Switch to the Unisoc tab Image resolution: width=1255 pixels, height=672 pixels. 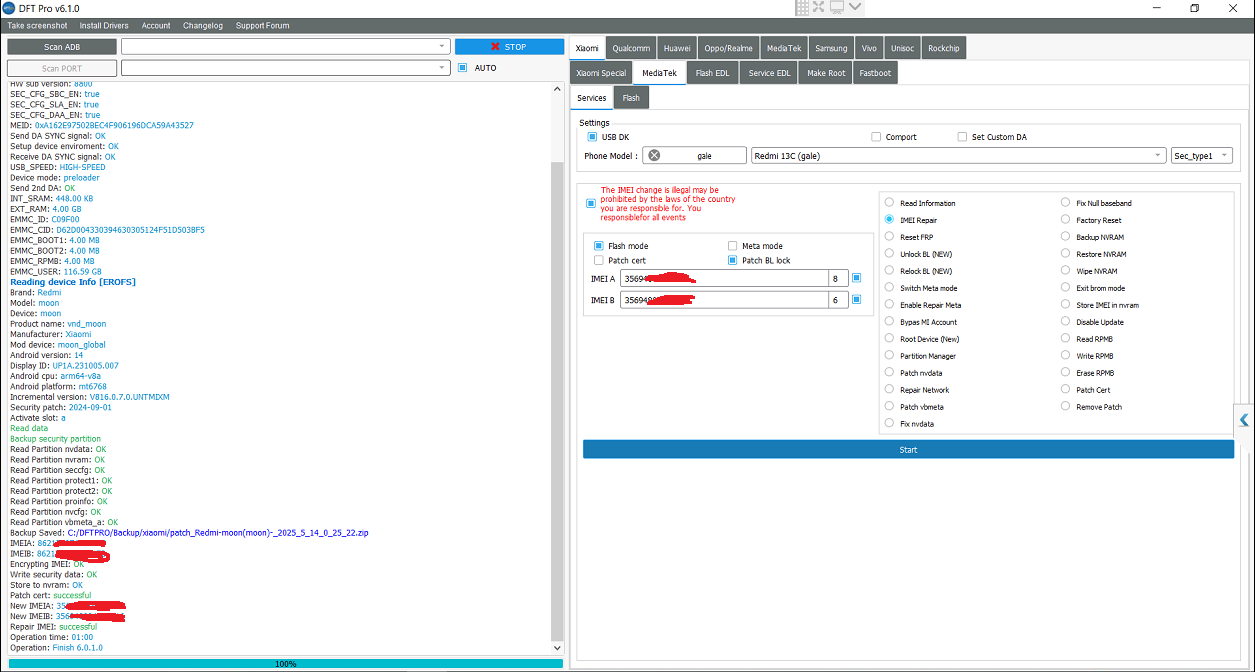(902, 48)
